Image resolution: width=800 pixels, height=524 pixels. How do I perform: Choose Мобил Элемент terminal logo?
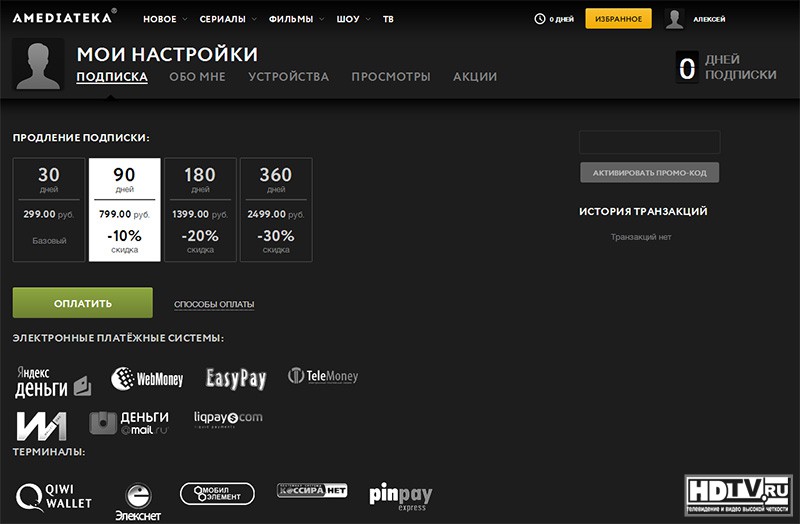217,493
